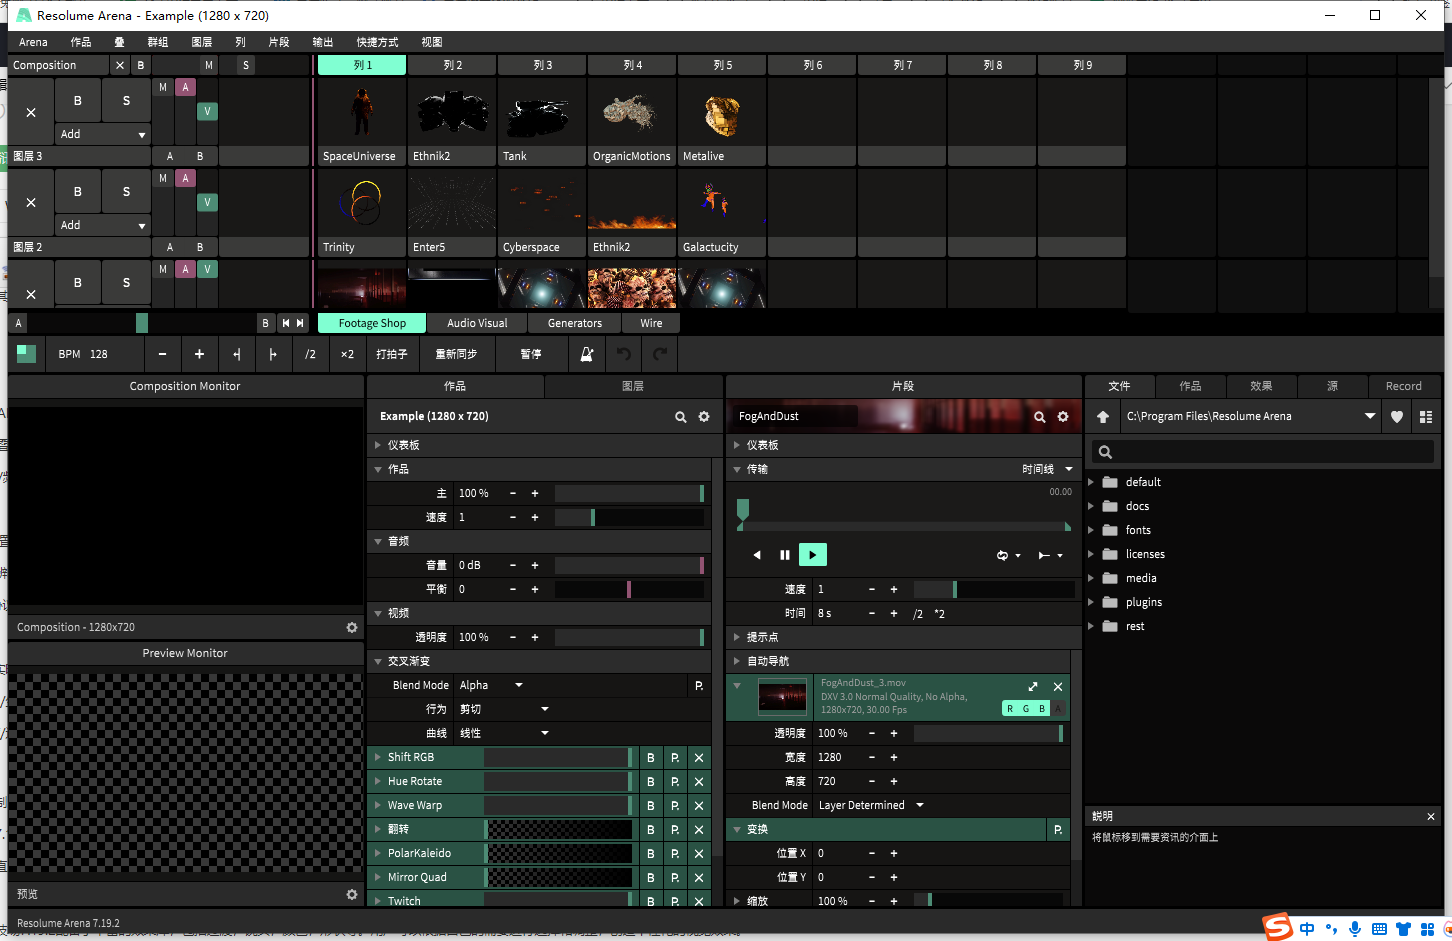The height and width of the screenshot is (941, 1452).
Task: Trigger column 列 2
Action: 452,65
